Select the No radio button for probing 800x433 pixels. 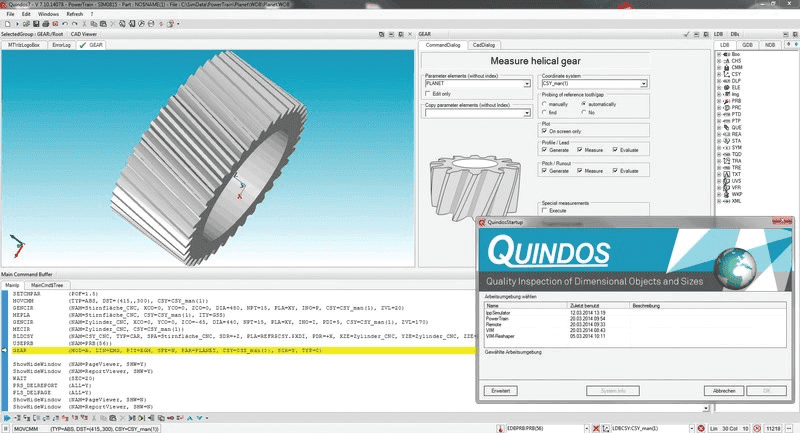[x=584, y=112]
